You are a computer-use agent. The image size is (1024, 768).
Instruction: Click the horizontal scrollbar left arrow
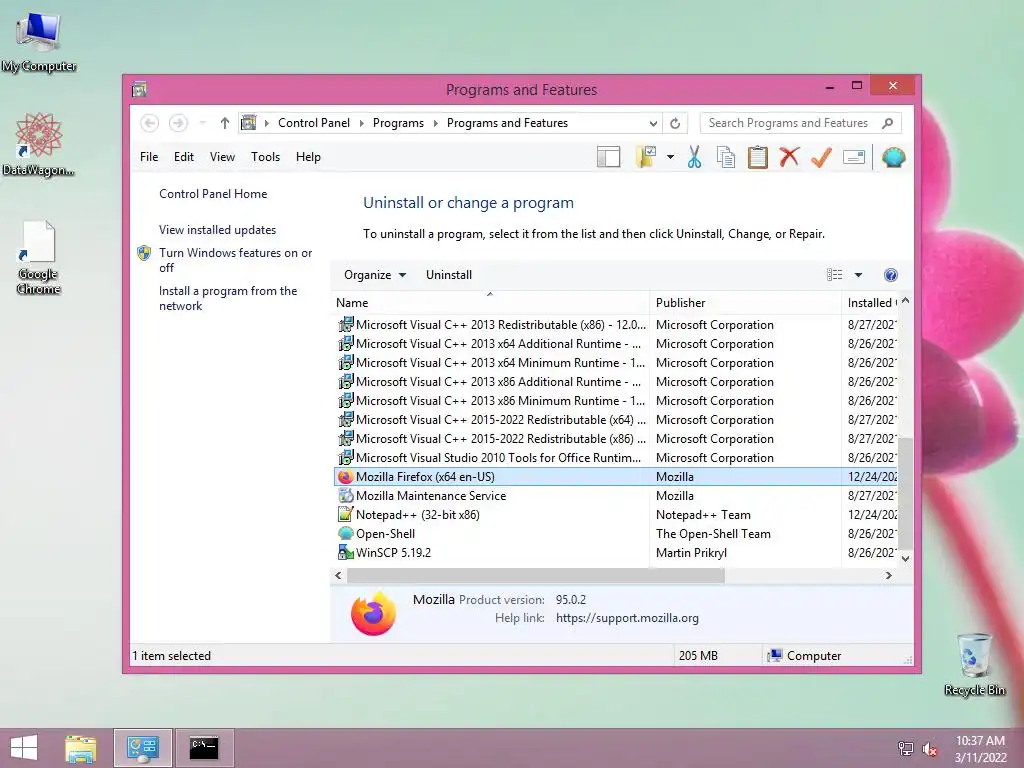(x=338, y=575)
